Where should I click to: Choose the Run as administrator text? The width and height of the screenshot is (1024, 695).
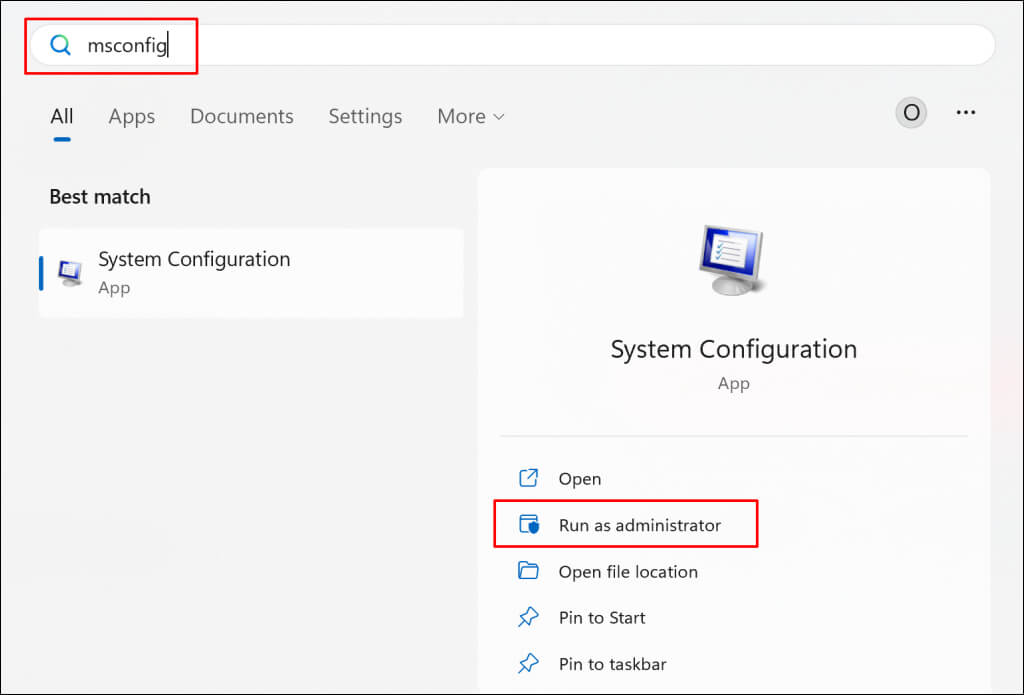click(639, 525)
